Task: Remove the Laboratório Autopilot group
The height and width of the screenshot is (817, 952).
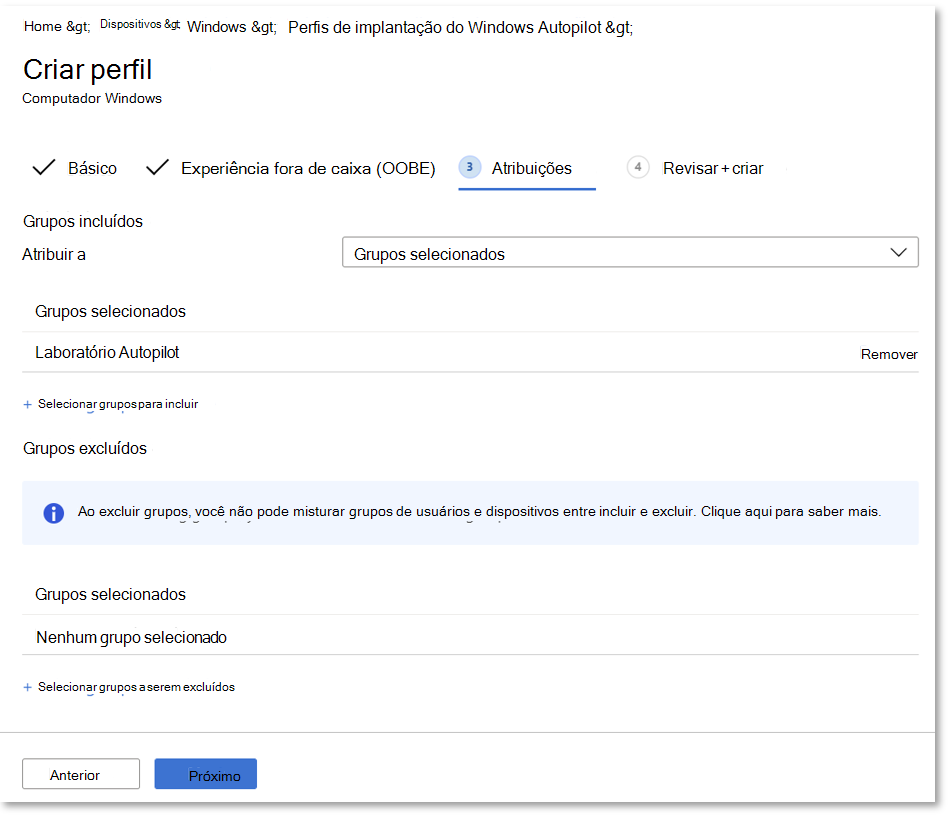Action: click(889, 354)
